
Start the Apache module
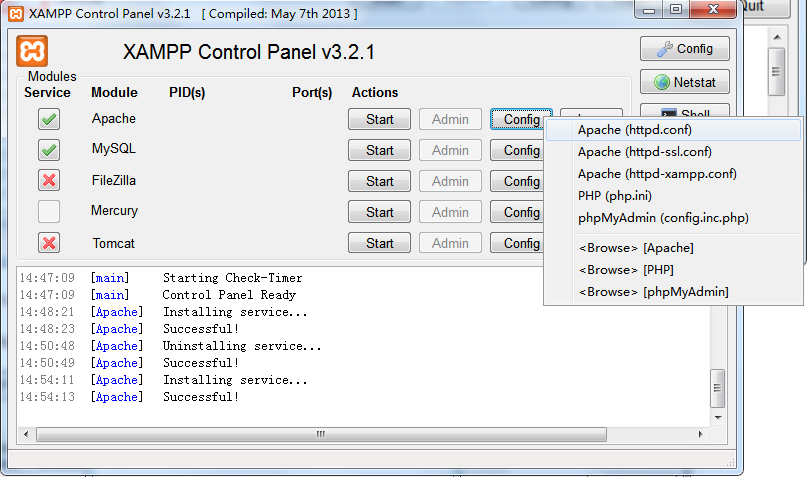379,119
